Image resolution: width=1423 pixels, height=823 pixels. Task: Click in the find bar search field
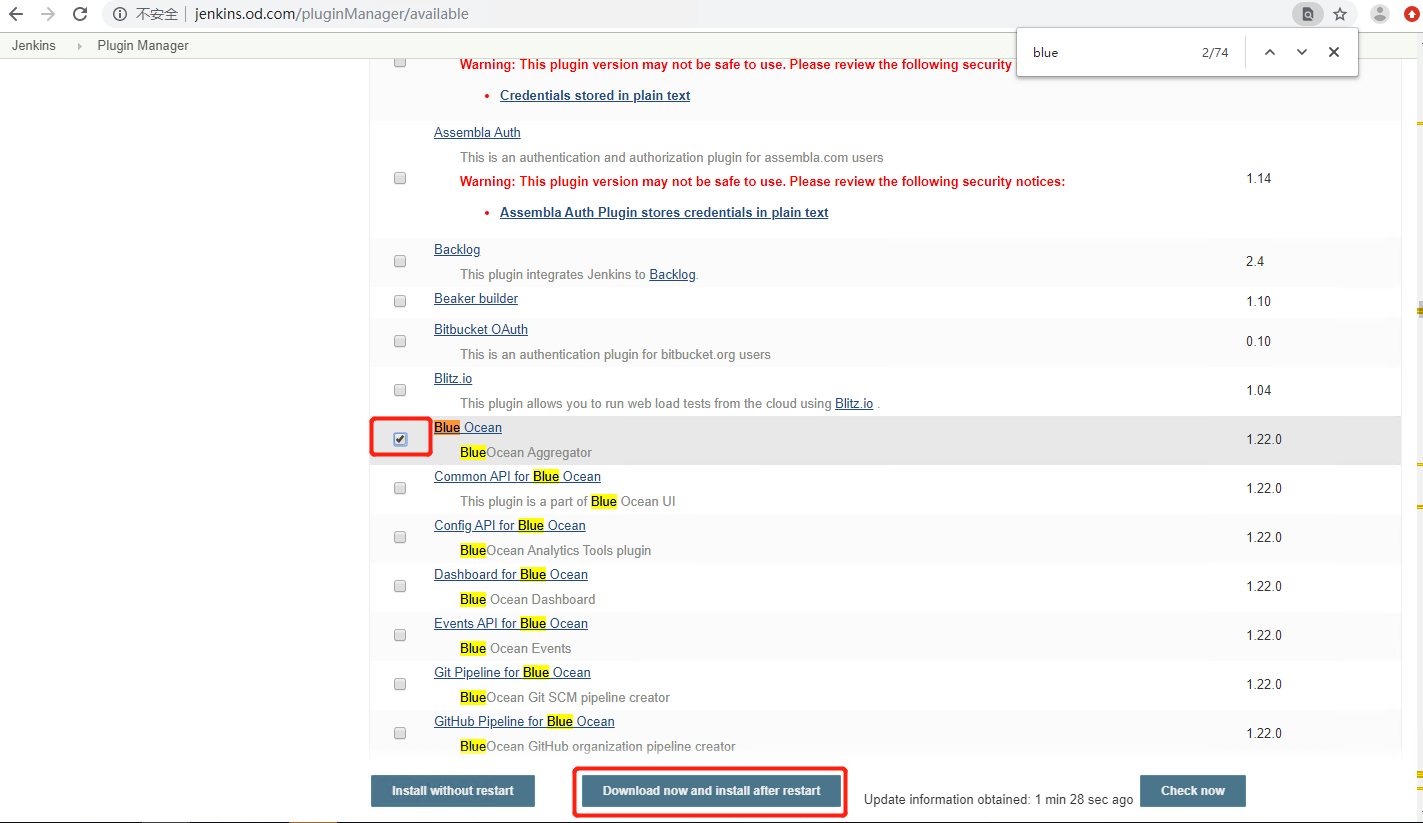click(x=1110, y=52)
